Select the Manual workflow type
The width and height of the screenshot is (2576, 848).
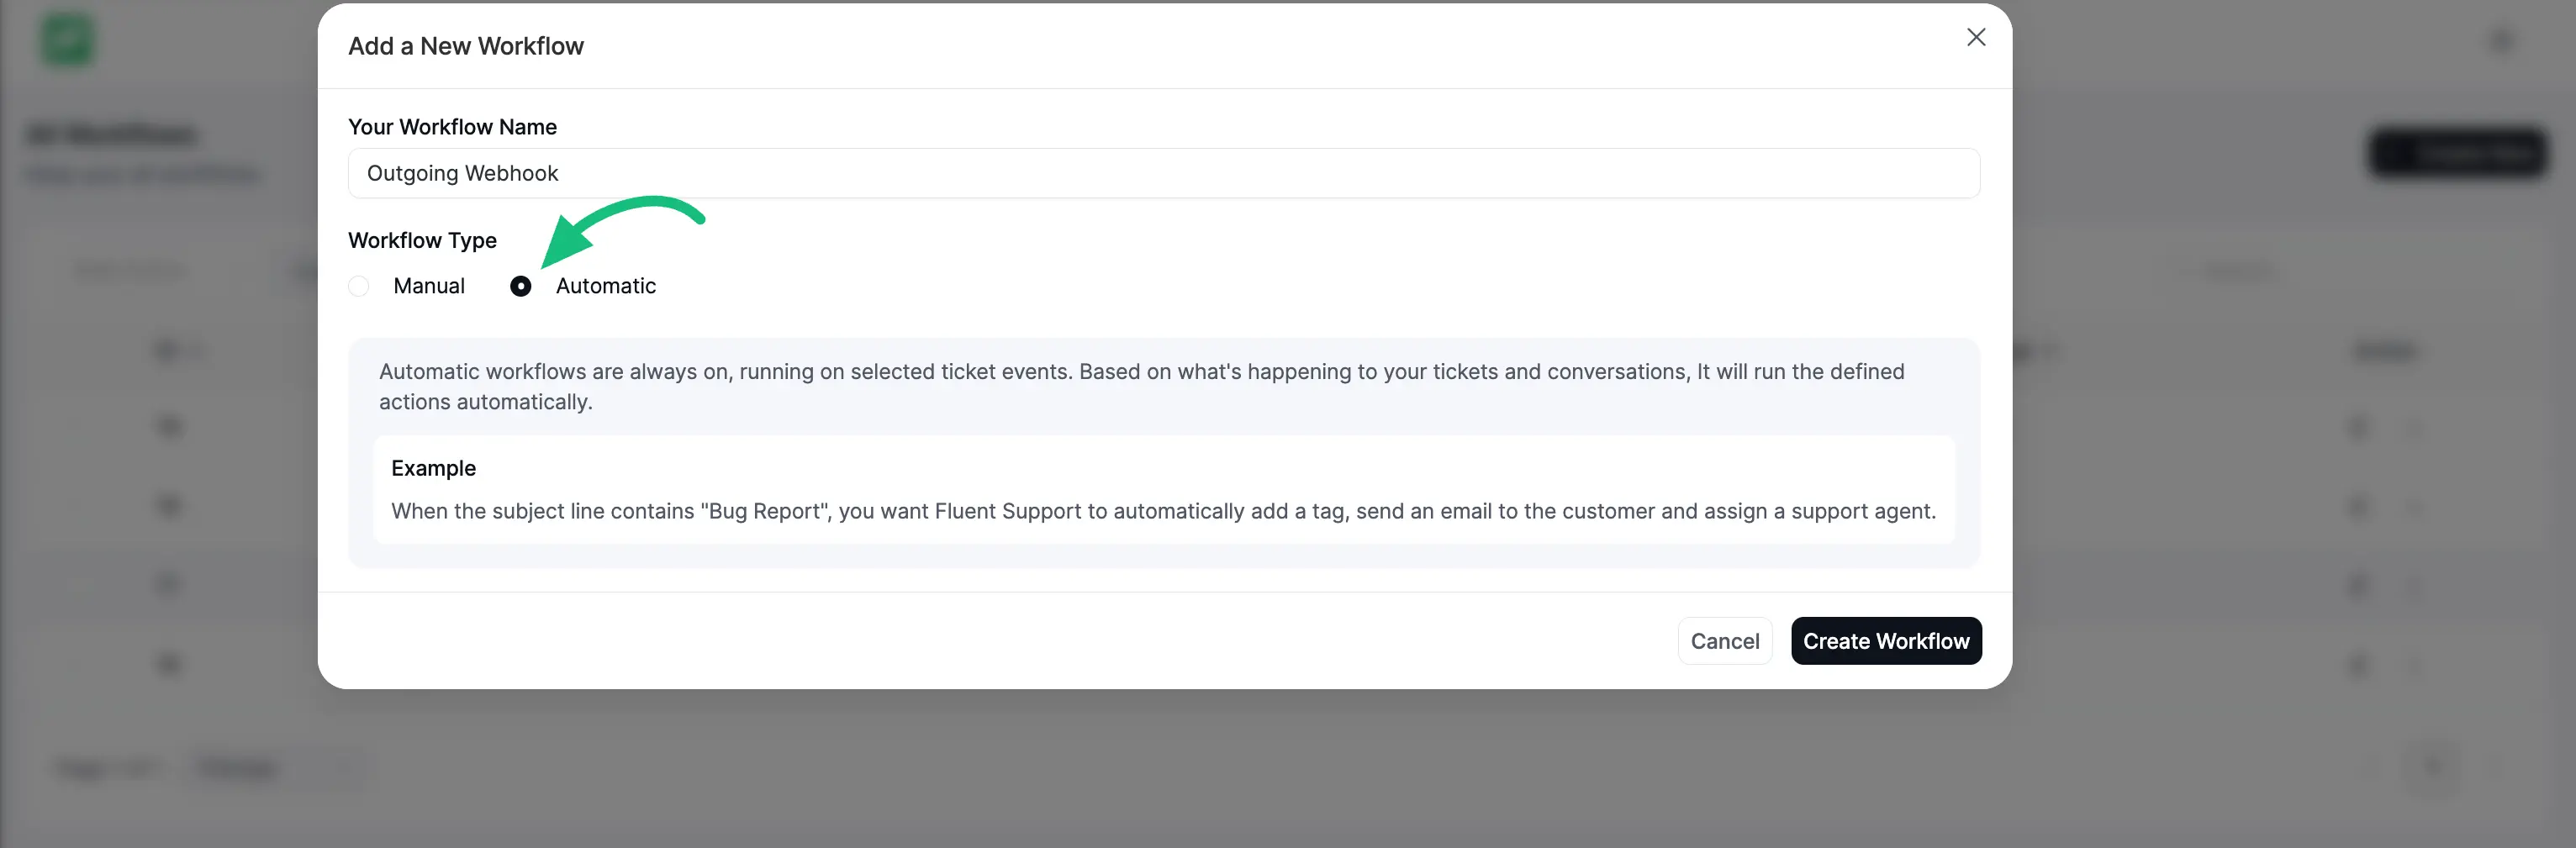point(359,286)
